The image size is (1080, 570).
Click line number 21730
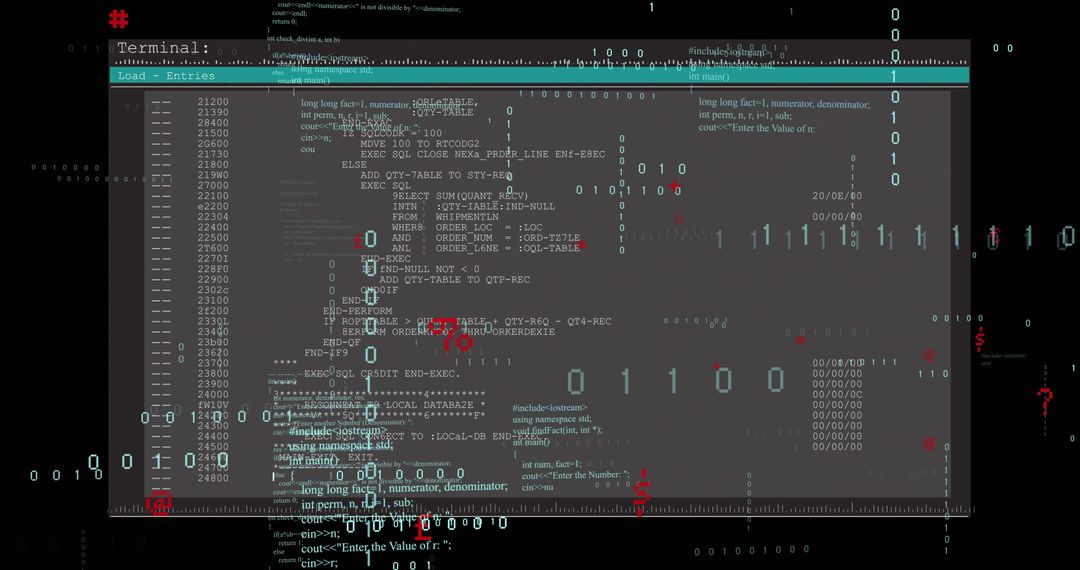[213, 154]
